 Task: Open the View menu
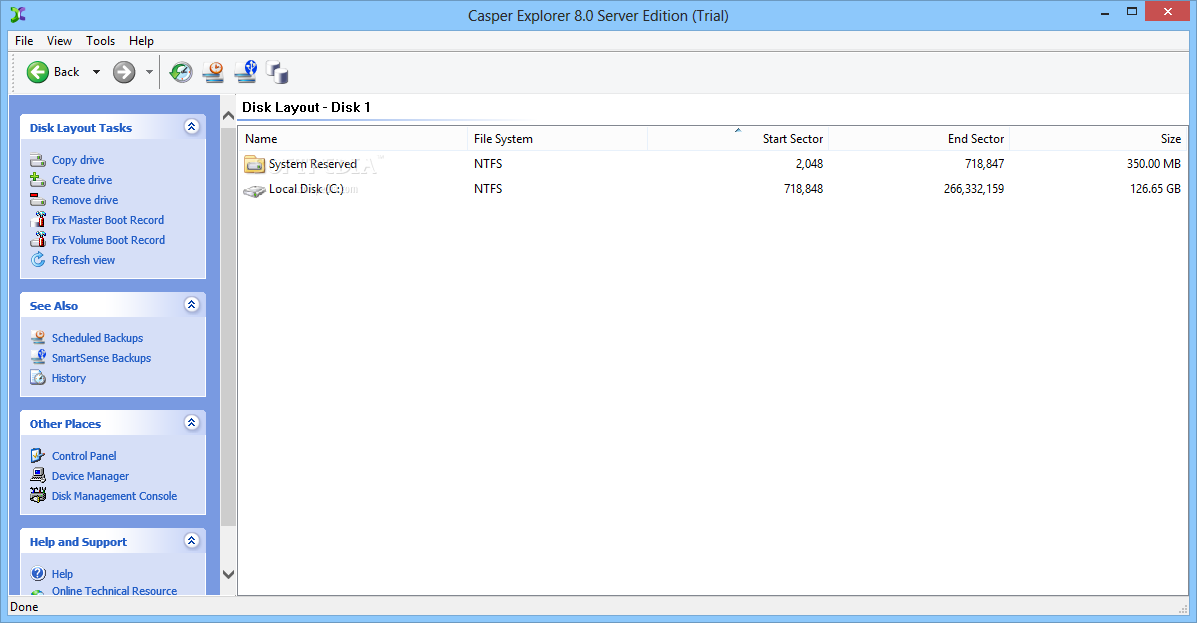(59, 40)
